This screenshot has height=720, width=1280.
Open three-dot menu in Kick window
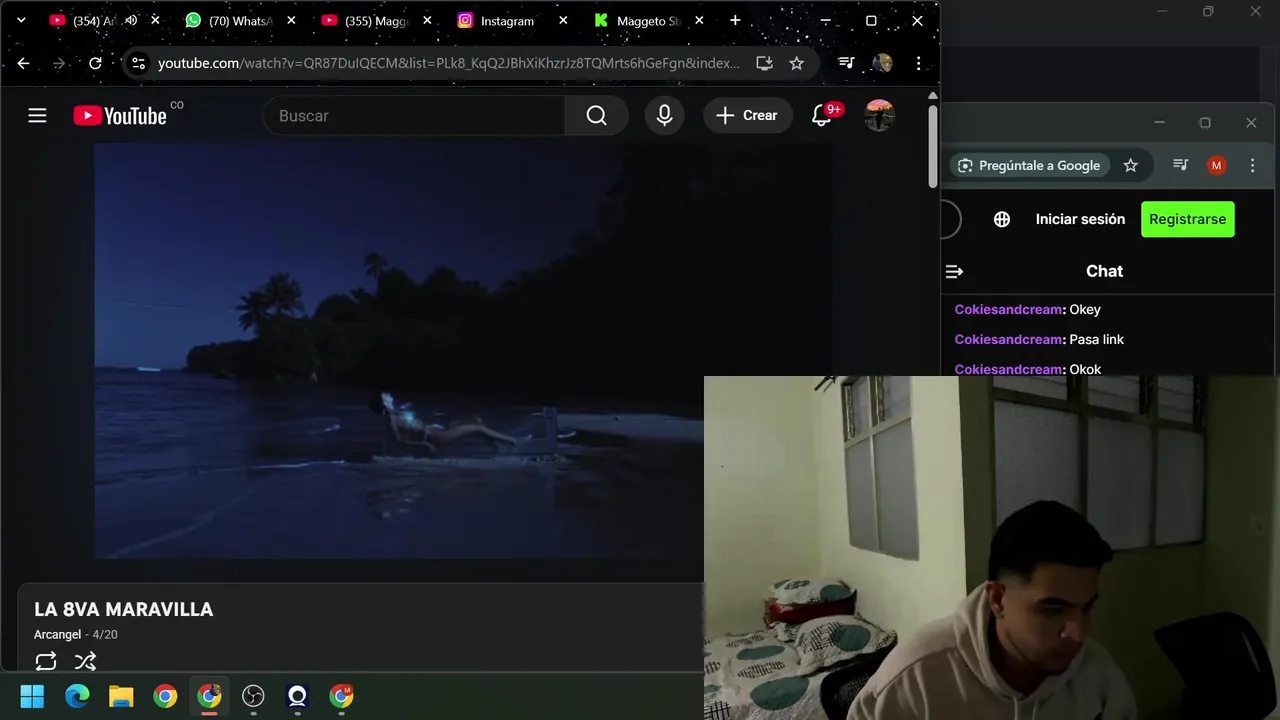coord(1252,166)
